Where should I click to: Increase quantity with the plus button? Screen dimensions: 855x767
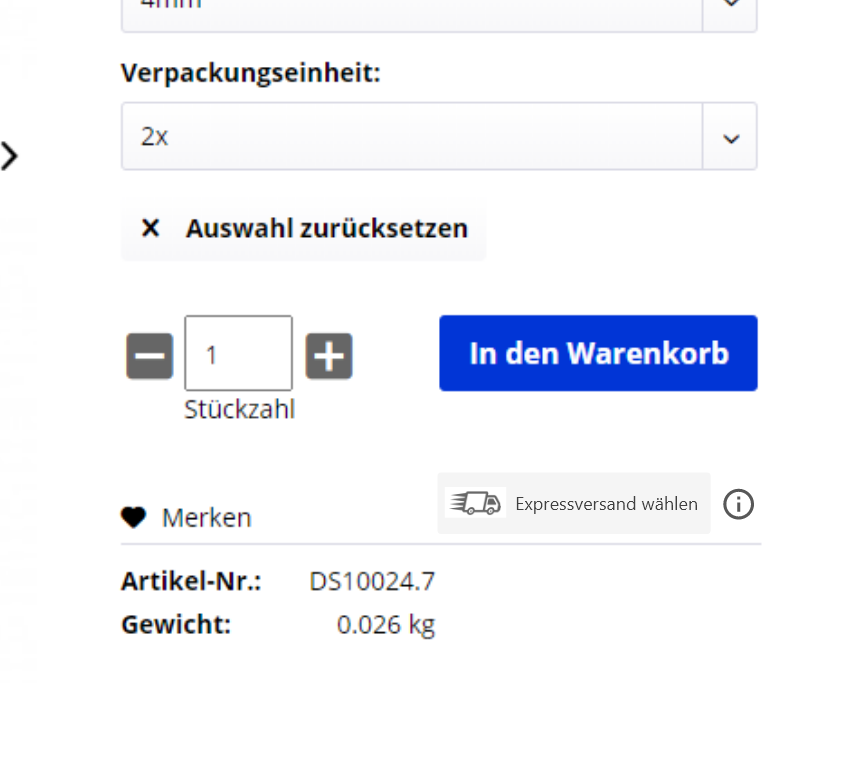[x=329, y=356]
